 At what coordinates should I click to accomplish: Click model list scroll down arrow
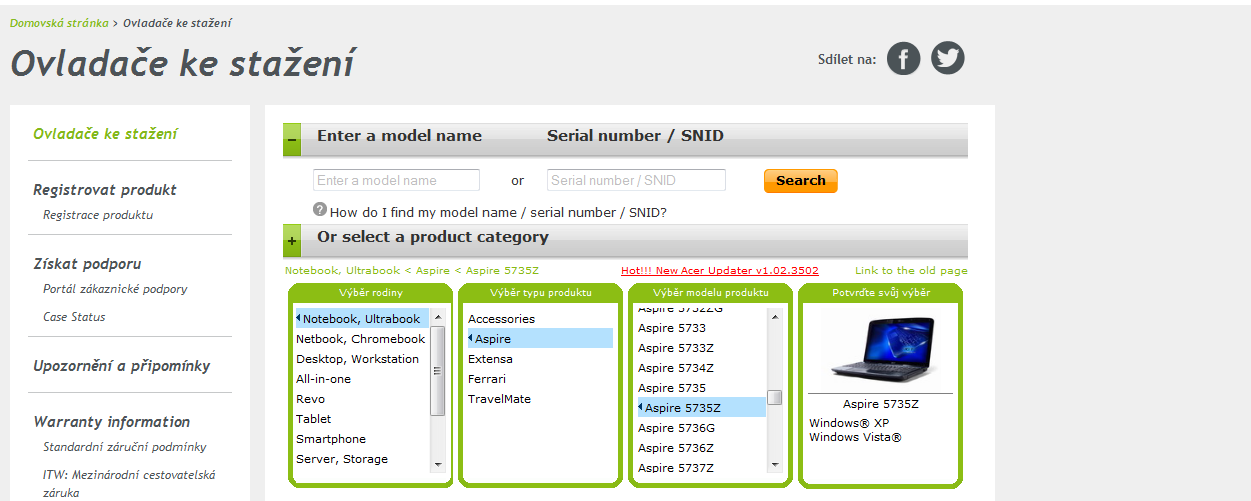[x=774, y=464]
